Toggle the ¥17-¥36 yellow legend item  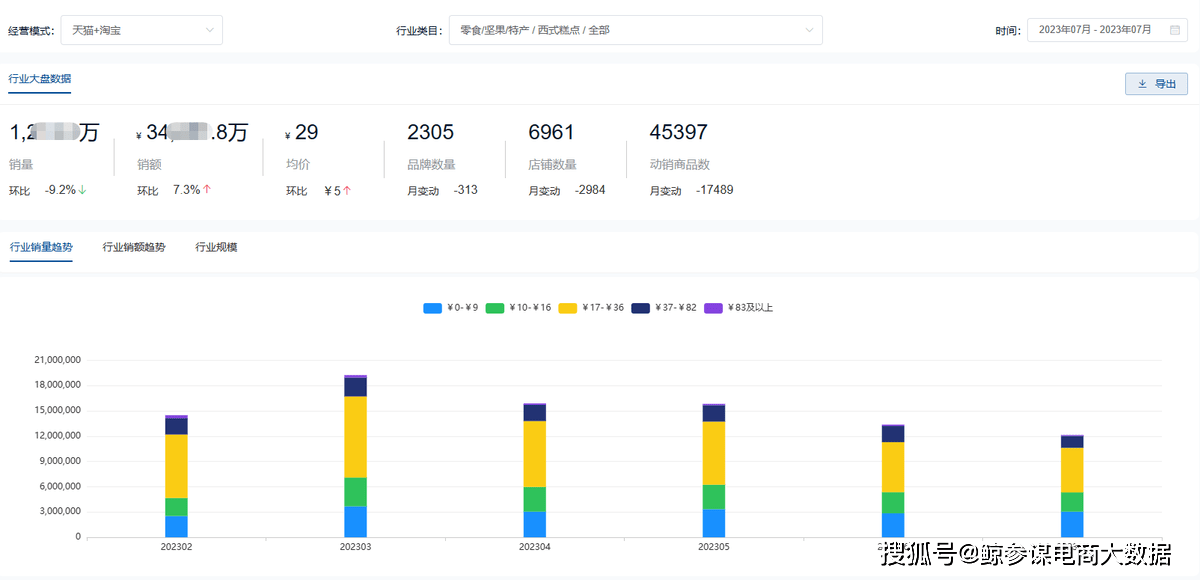point(591,308)
